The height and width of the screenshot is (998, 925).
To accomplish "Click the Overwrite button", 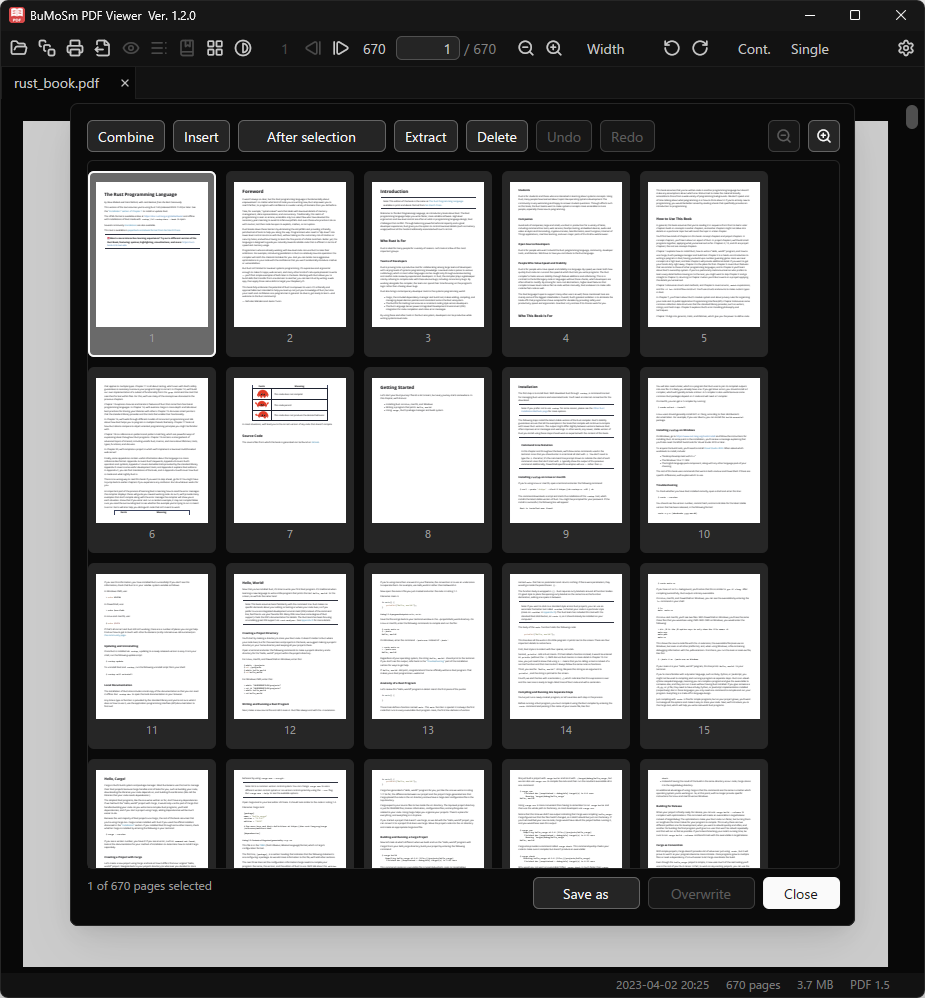I will (701, 894).
